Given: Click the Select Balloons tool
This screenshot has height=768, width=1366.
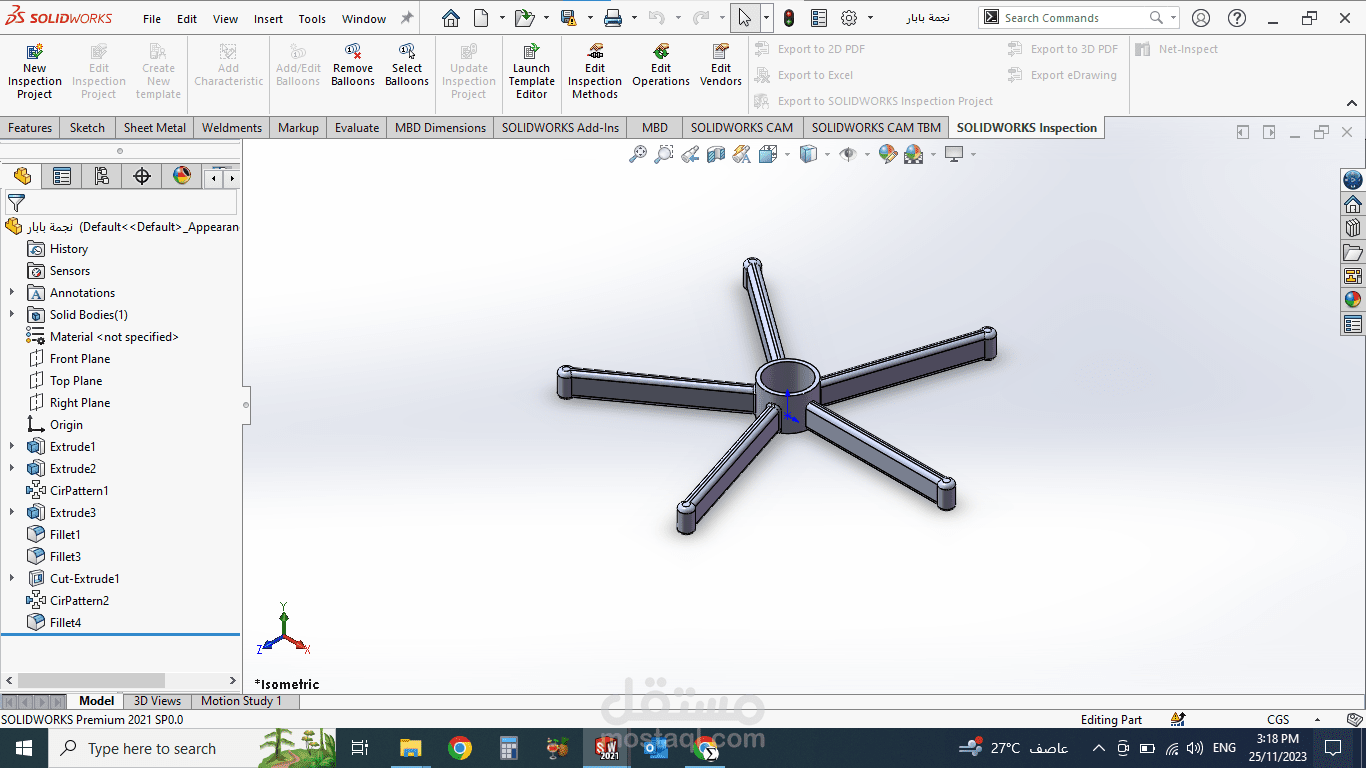Looking at the screenshot, I should pyautogui.click(x=407, y=66).
